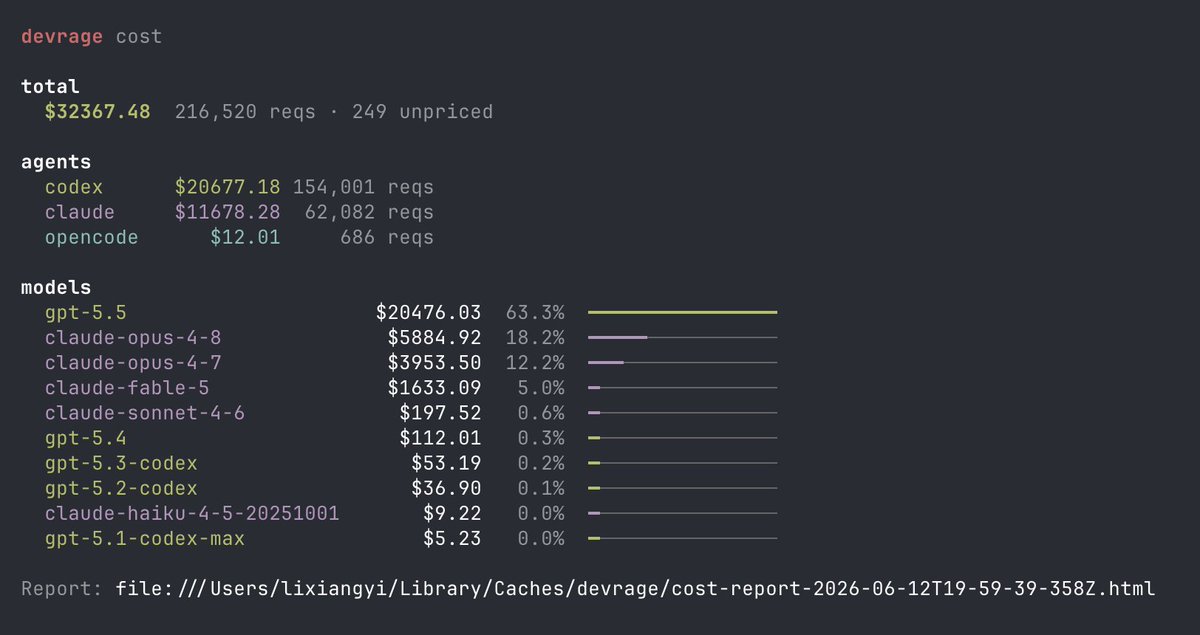
Task: Click the 'Report:' label
Action: click(62, 589)
